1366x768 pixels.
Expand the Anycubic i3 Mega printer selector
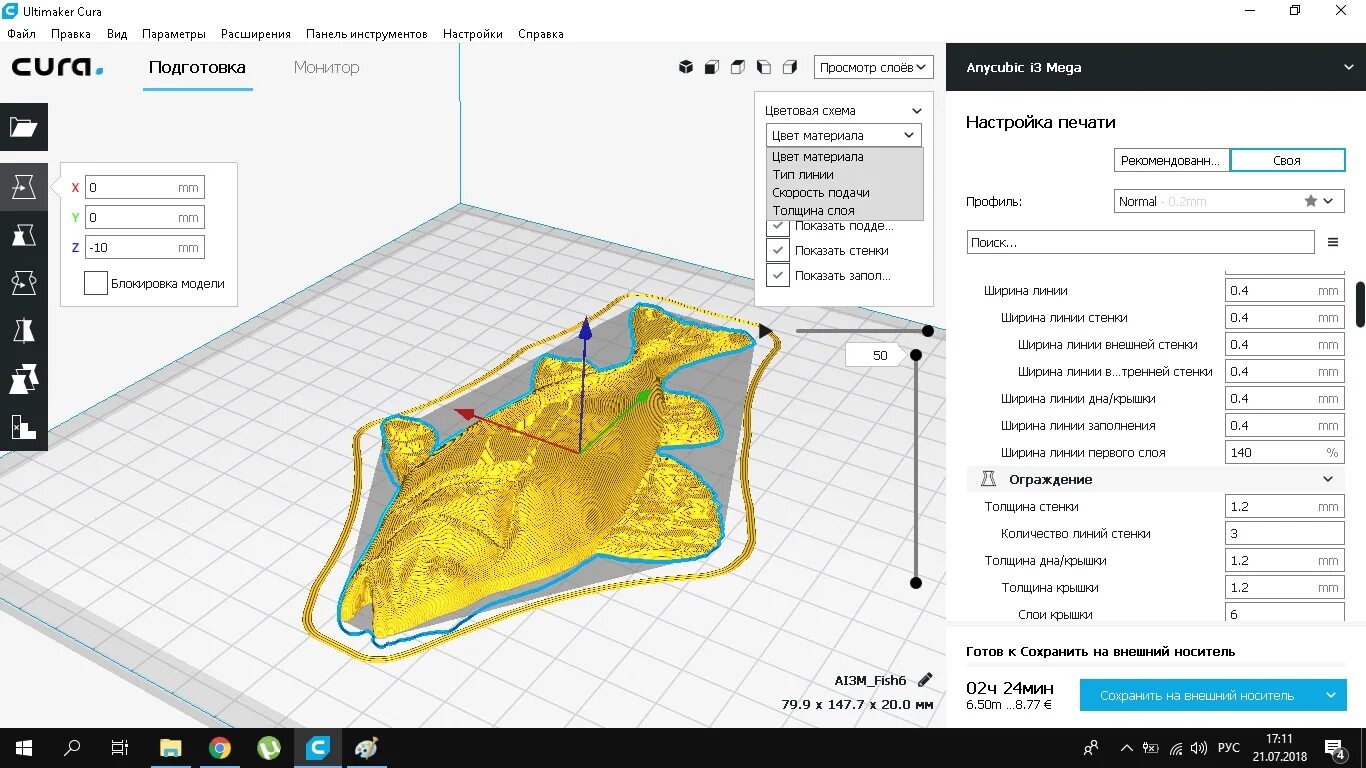[x=1156, y=68]
